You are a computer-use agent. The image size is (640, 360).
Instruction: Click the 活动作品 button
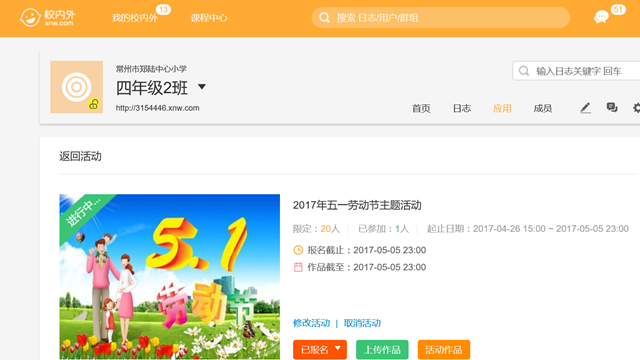pyautogui.click(x=444, y=350)
